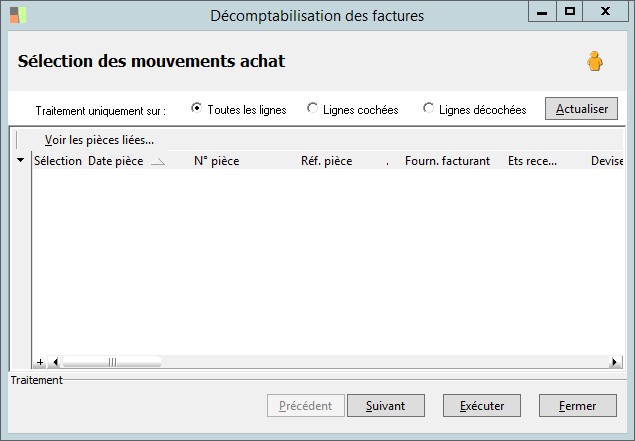The width and height of the screenshot is (635, 441).
Task: Click the plus icon beside the horizontal scrollbar
Action: (40, 362)
